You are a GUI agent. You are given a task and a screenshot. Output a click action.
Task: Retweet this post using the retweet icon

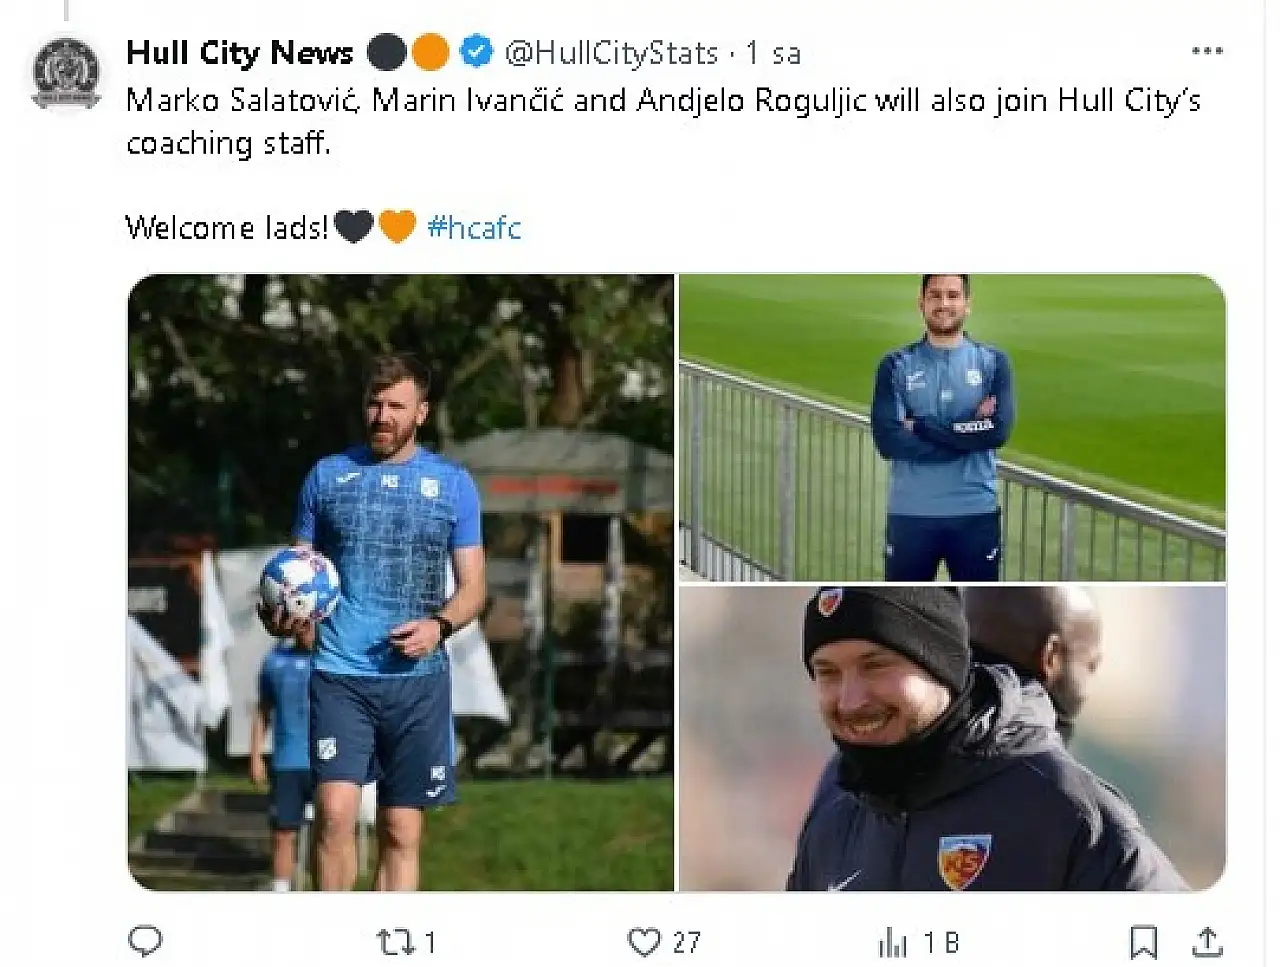tap(392, 942)
